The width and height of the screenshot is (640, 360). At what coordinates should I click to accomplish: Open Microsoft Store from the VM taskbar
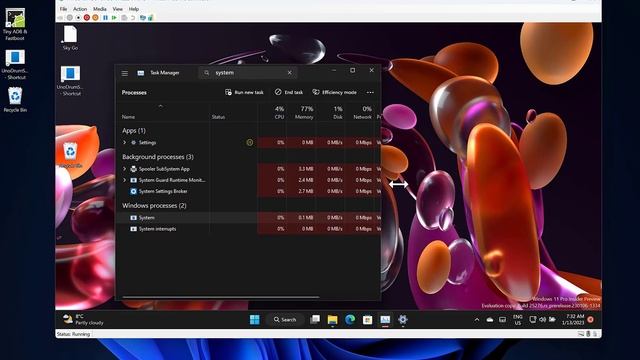coord(367,320)
